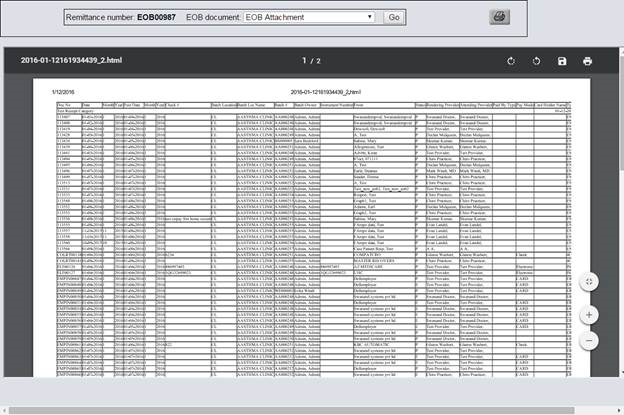Open the EOB document dropdown
Screen dimensions: 624x415
tap(309, 17)
